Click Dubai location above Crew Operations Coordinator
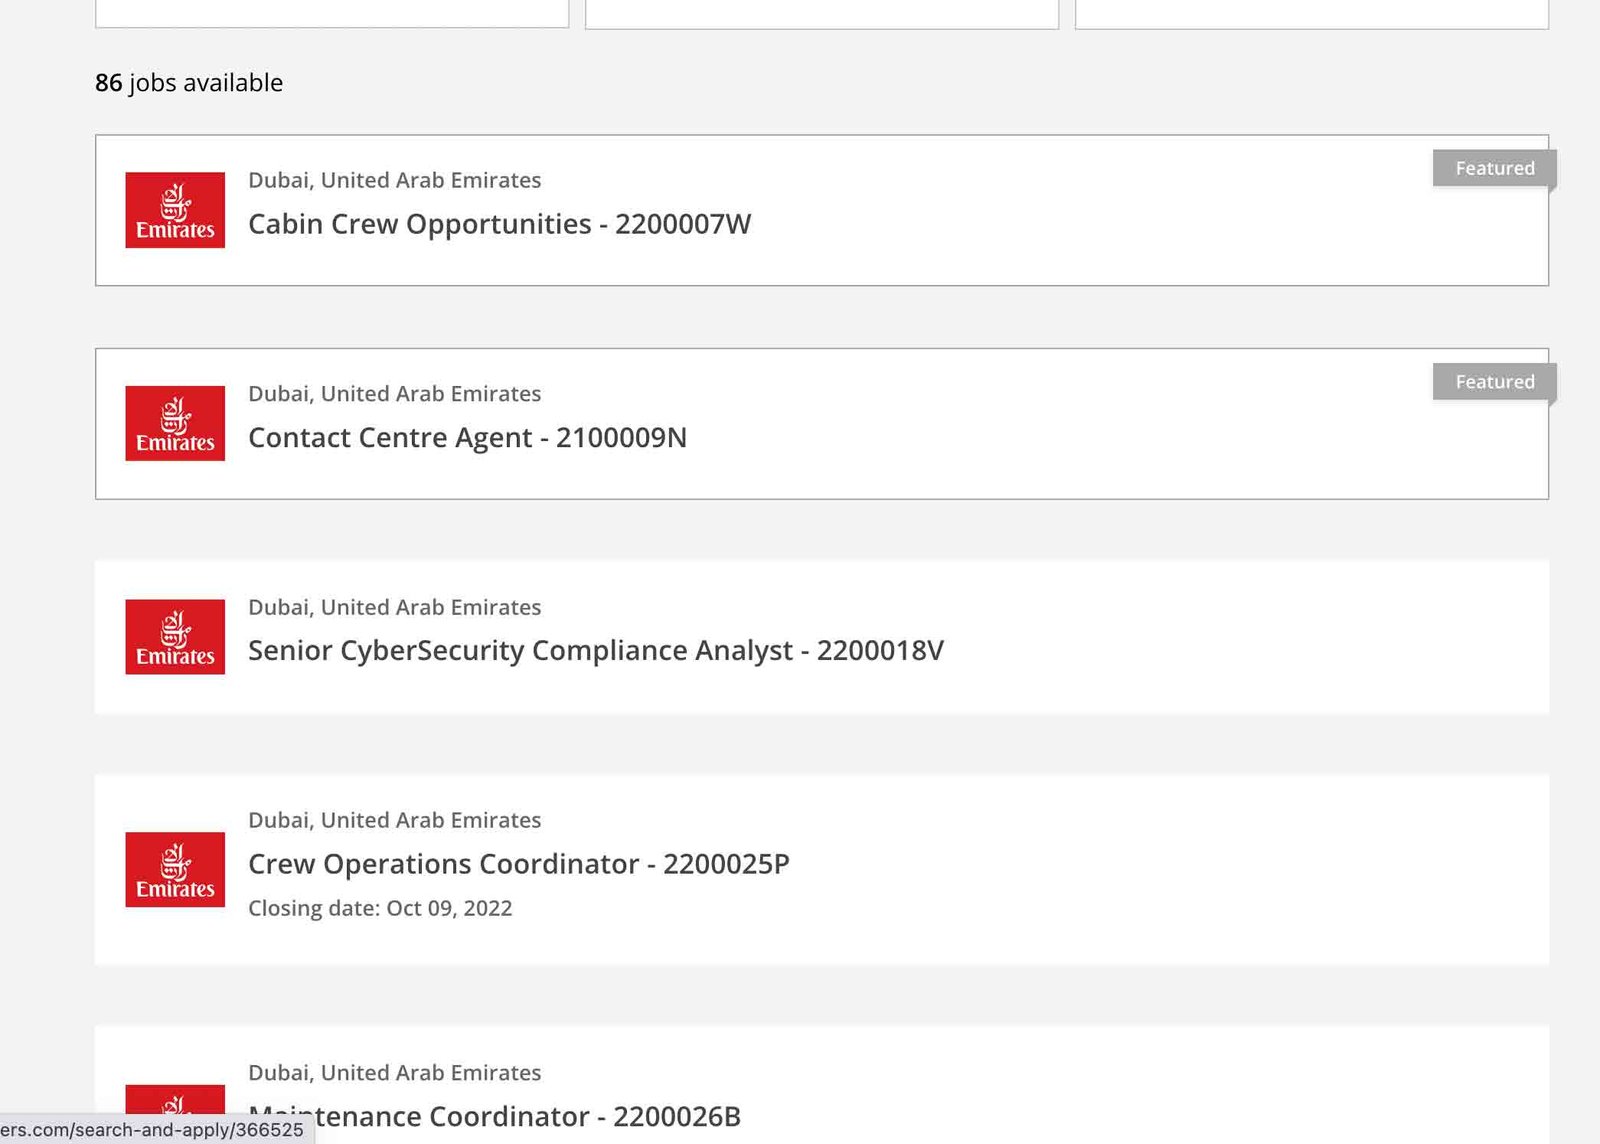Viewport: 1600px width, 1144px height. [x=394, y=820]
